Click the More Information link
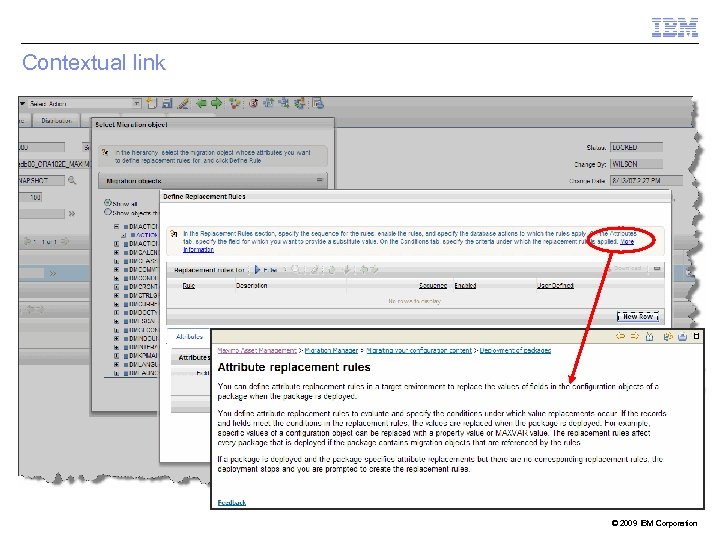 click(x=627, y=242)
